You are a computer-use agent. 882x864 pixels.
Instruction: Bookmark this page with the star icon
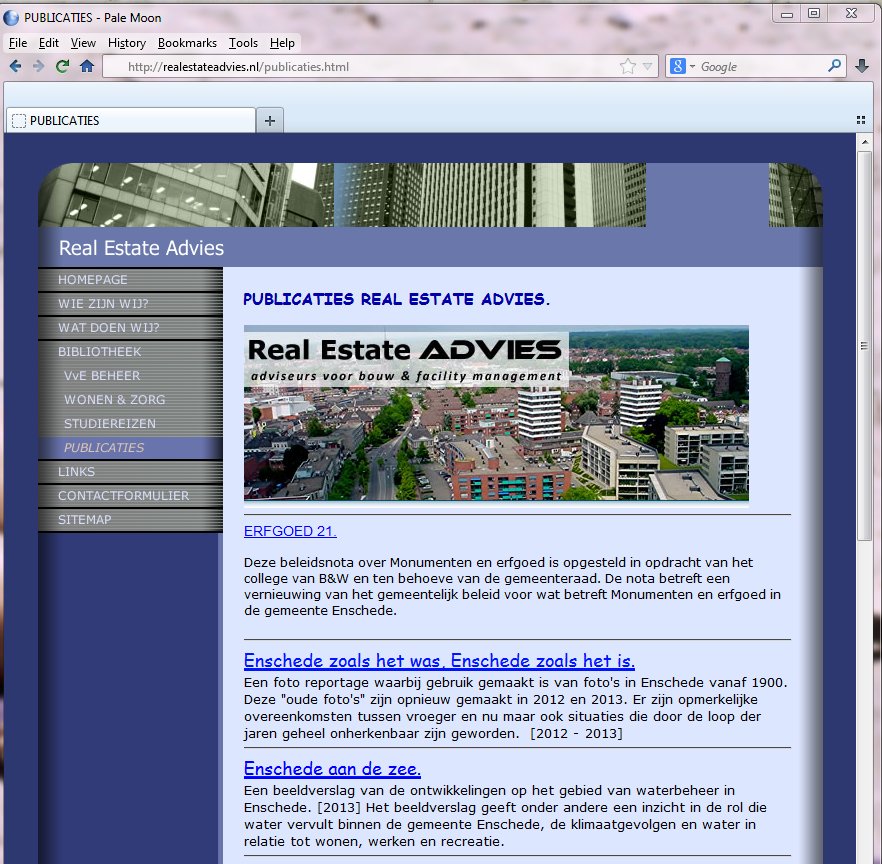627,67
